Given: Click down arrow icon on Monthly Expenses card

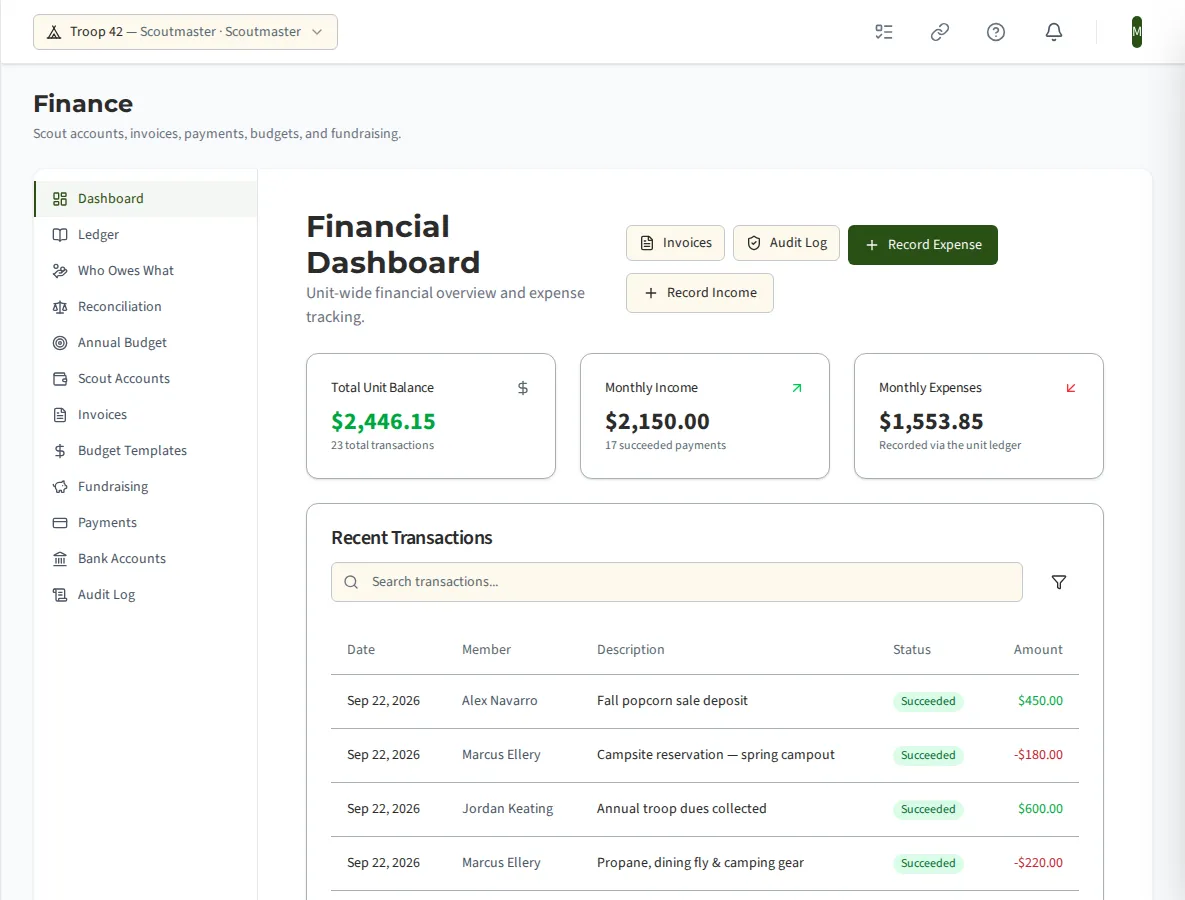Looking at the screenshot, I should (x=1071, y=388).
